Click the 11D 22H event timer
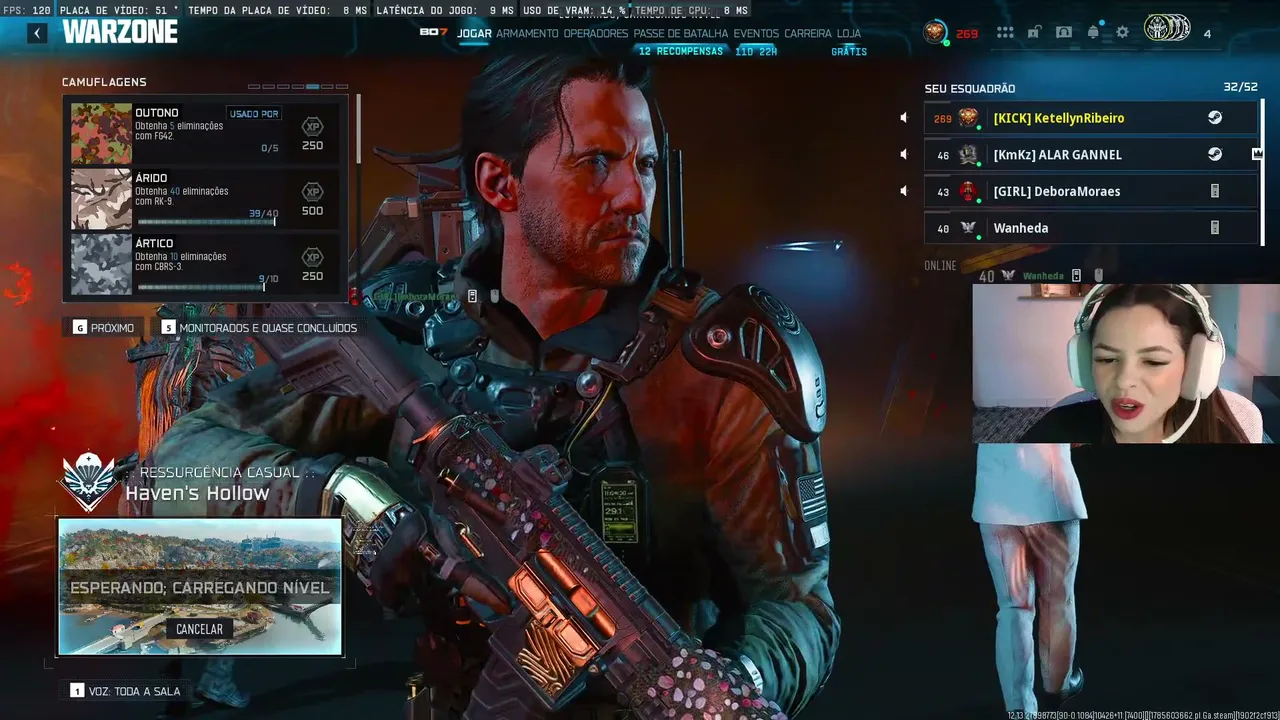Viewport: 1280px width, 720px height. 756,51
